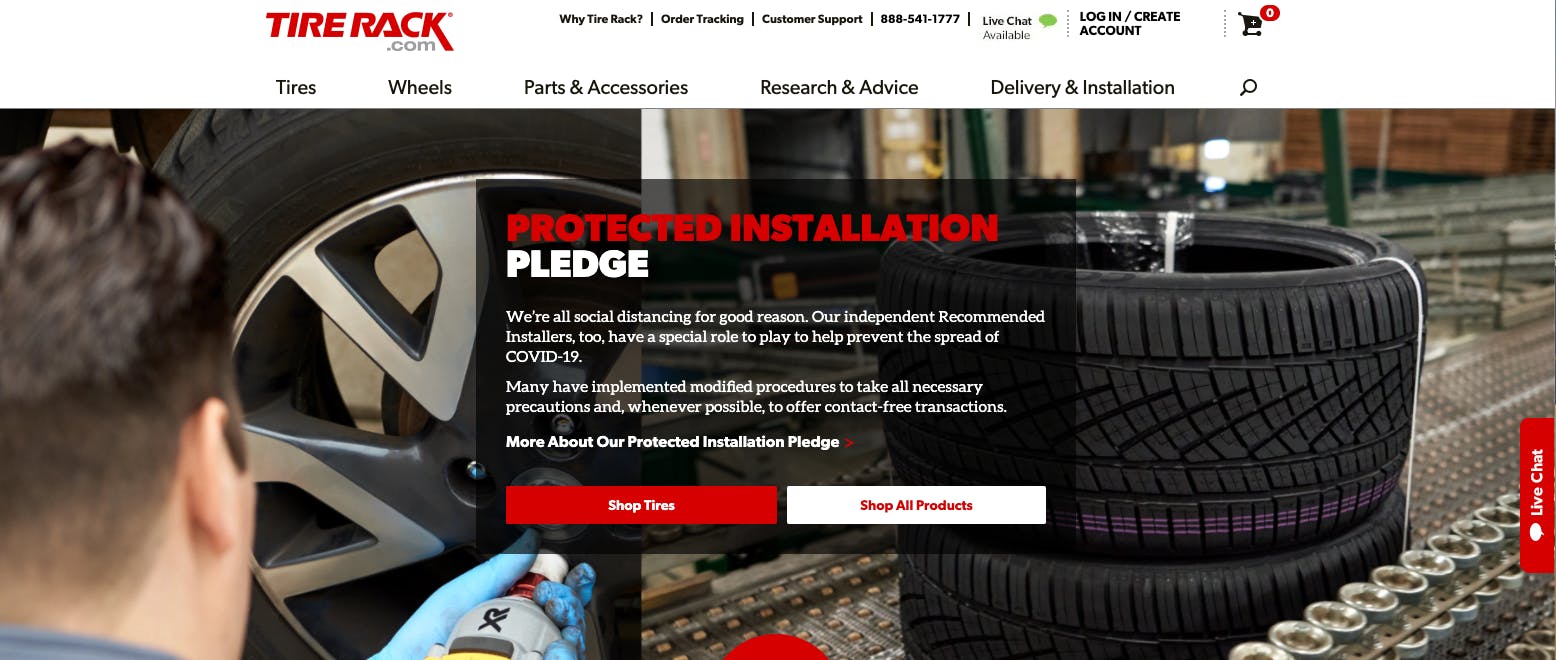
Task: Open the Order Tracking link
Action: (x=702, y=19)
